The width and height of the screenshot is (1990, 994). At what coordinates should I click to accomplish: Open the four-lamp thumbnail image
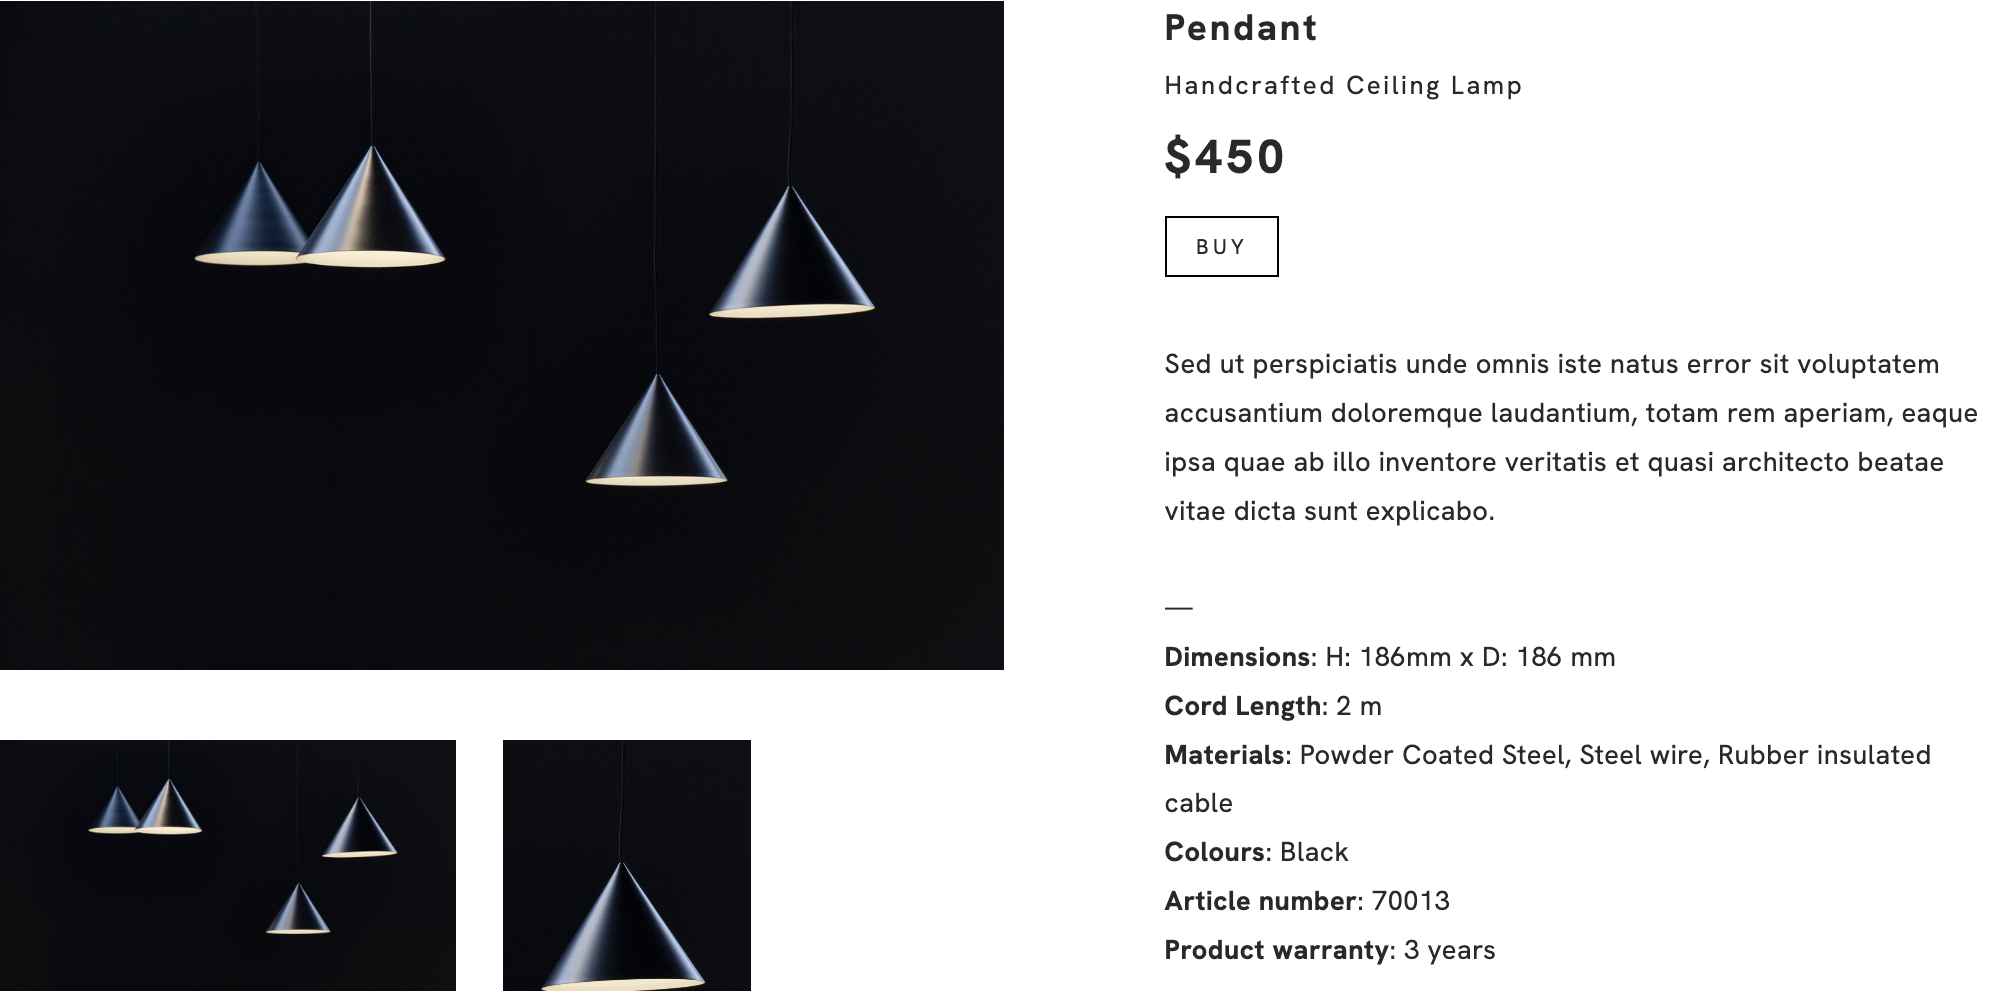pyautogui.click(x=228, y=865)
